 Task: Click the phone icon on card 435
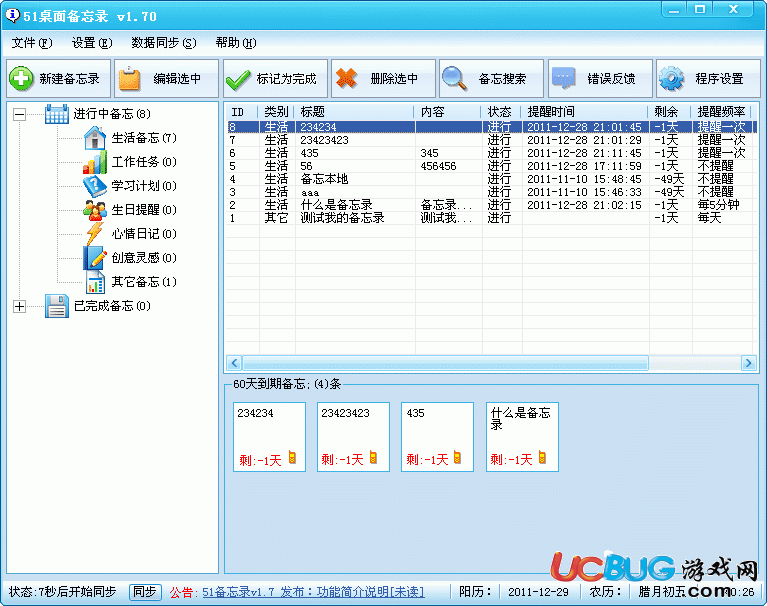coord(457,457)
